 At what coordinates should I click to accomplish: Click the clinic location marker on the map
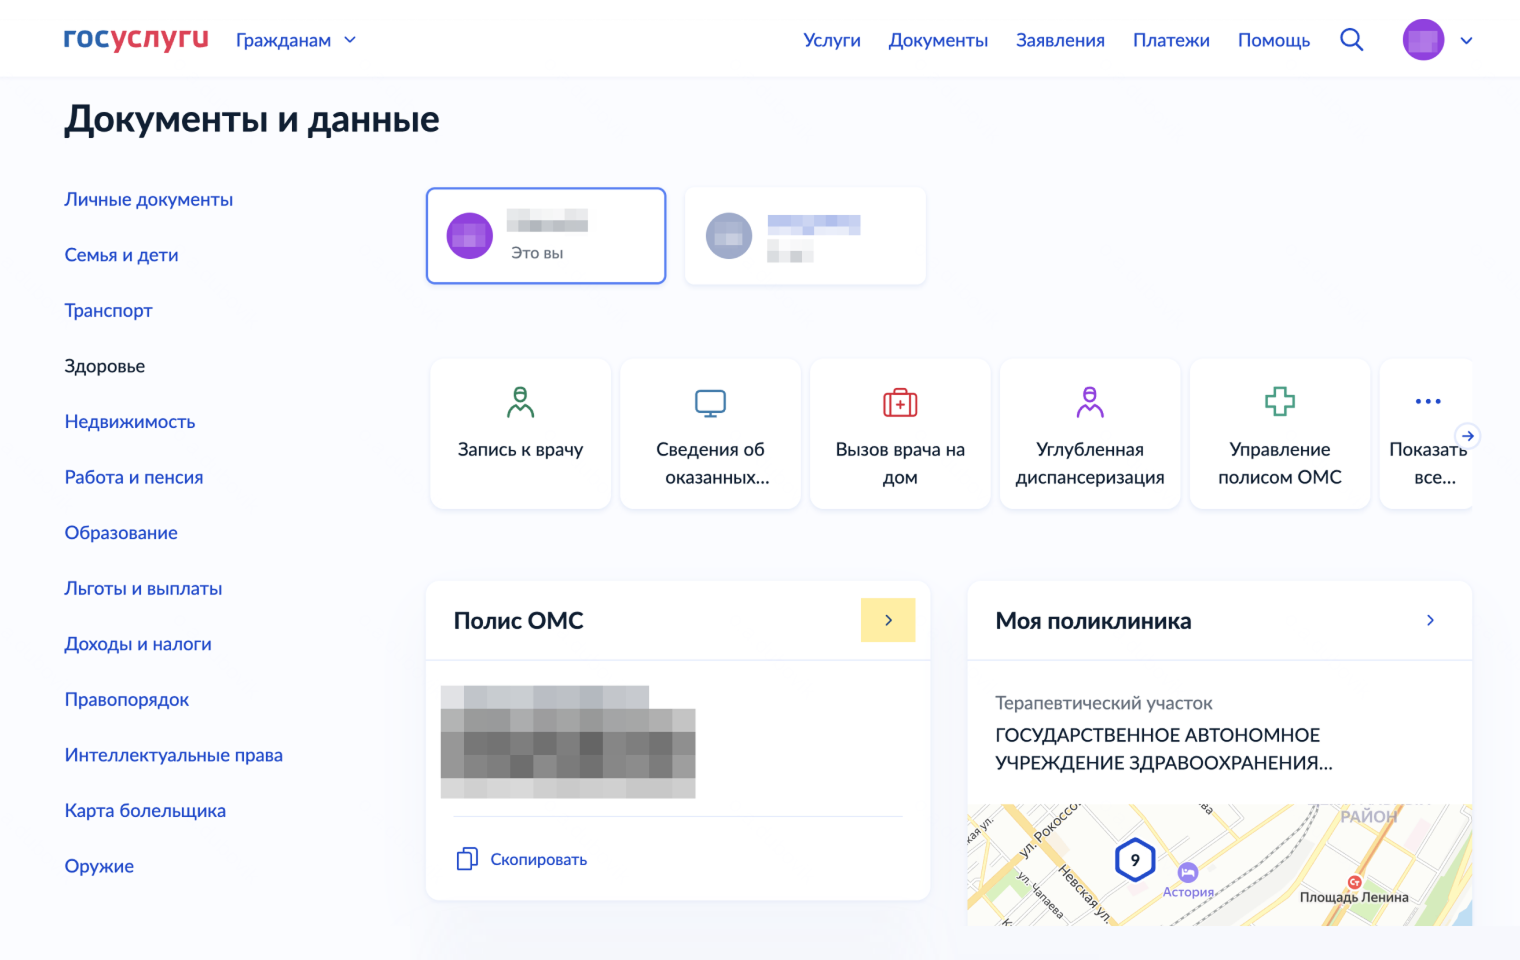click(1135, 858)
